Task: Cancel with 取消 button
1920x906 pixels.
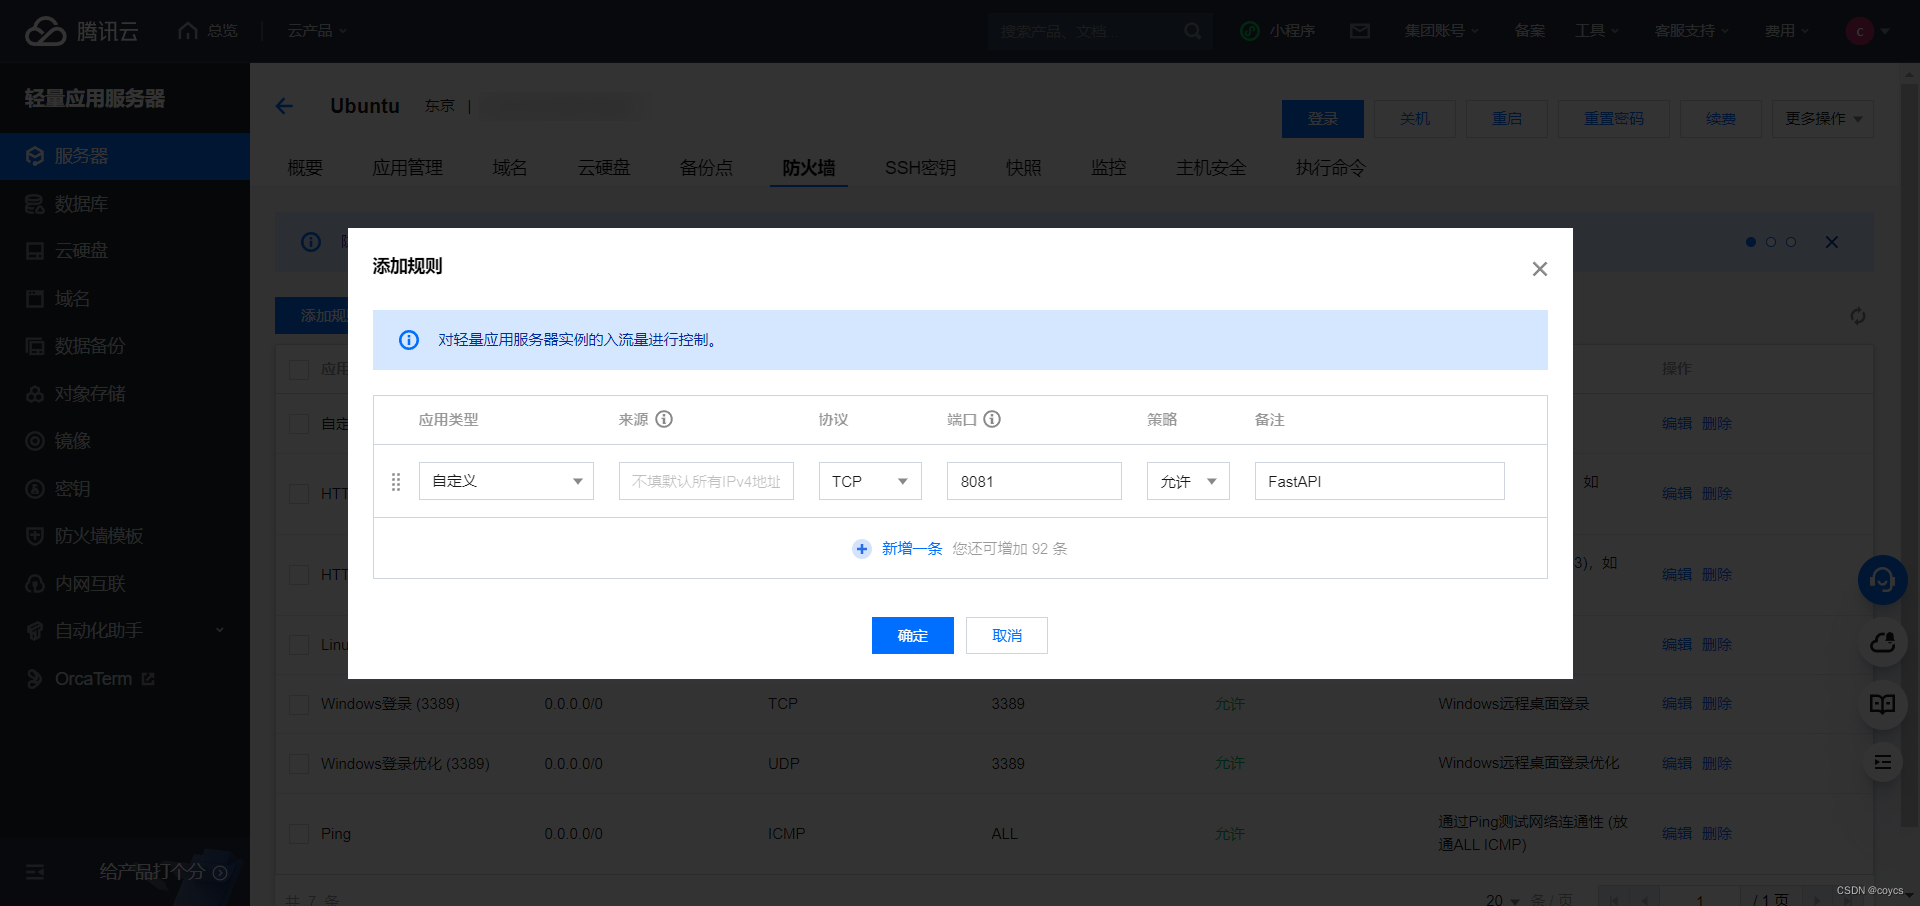Action: click(x=1007, y=636)
